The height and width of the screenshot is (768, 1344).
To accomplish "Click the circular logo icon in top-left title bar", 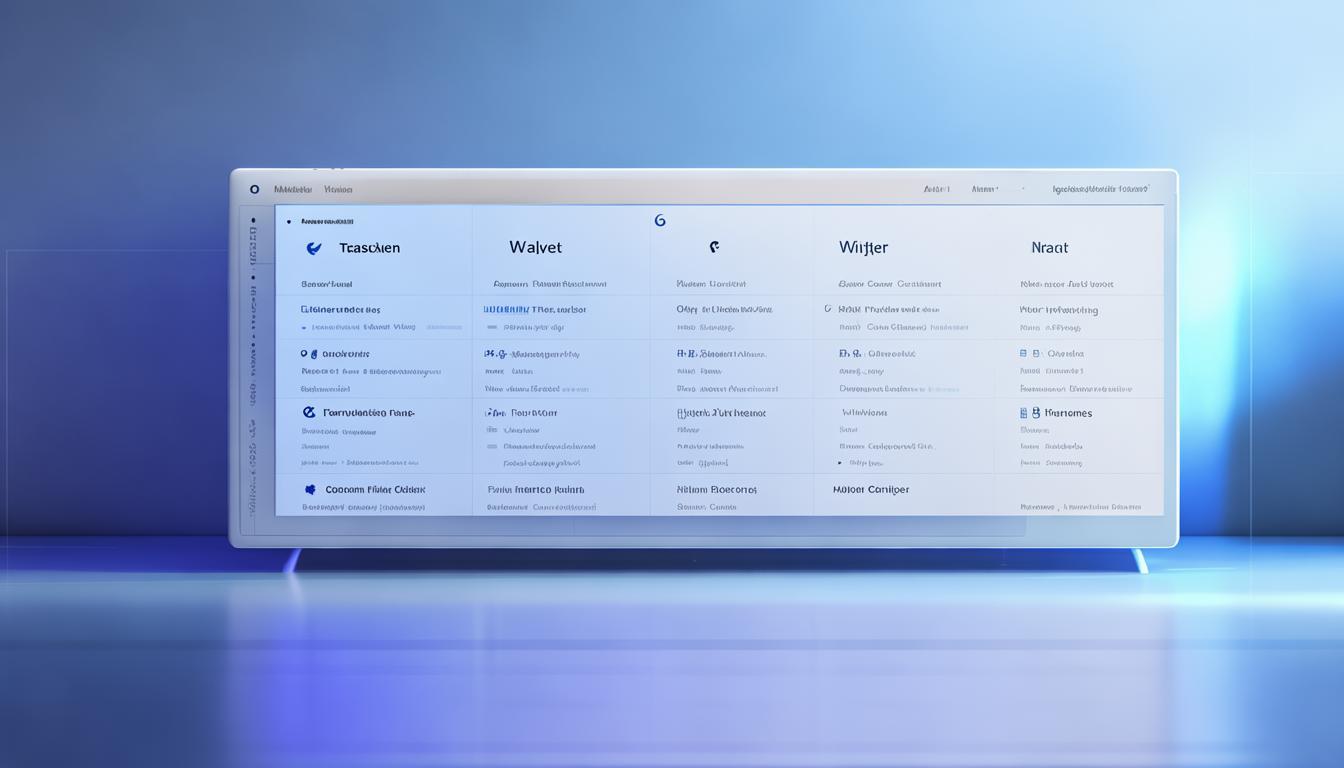I will 254,189.
